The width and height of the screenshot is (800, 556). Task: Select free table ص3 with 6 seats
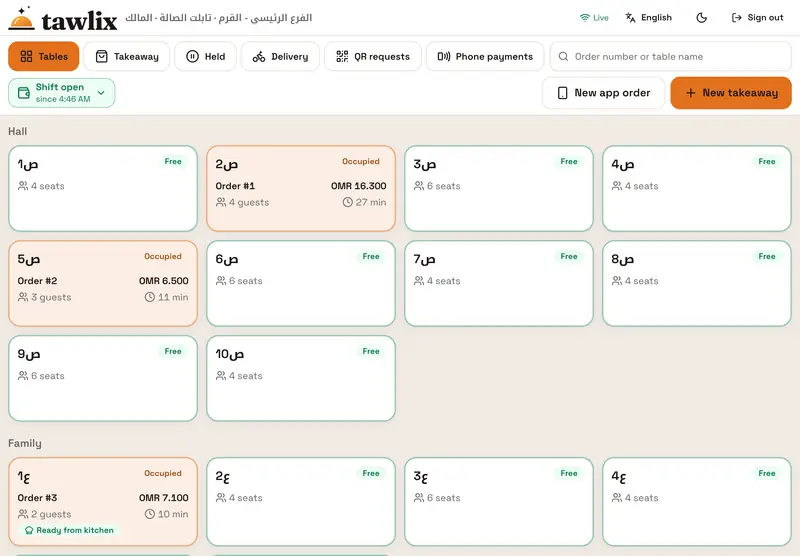[x=499, y=189]
